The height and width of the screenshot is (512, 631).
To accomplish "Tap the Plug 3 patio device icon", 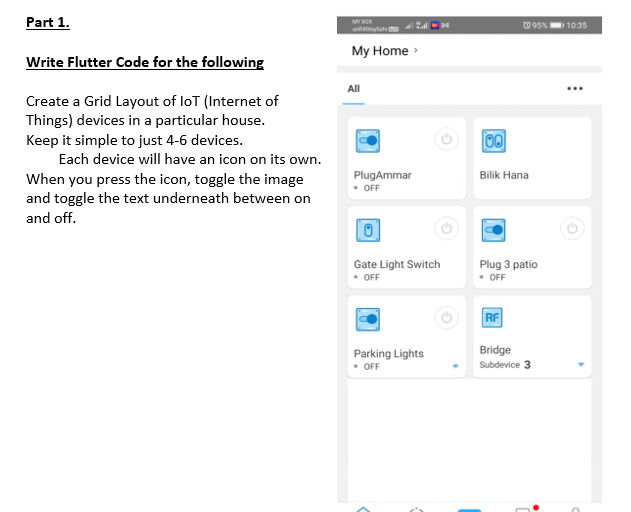I will click(493, 230).
